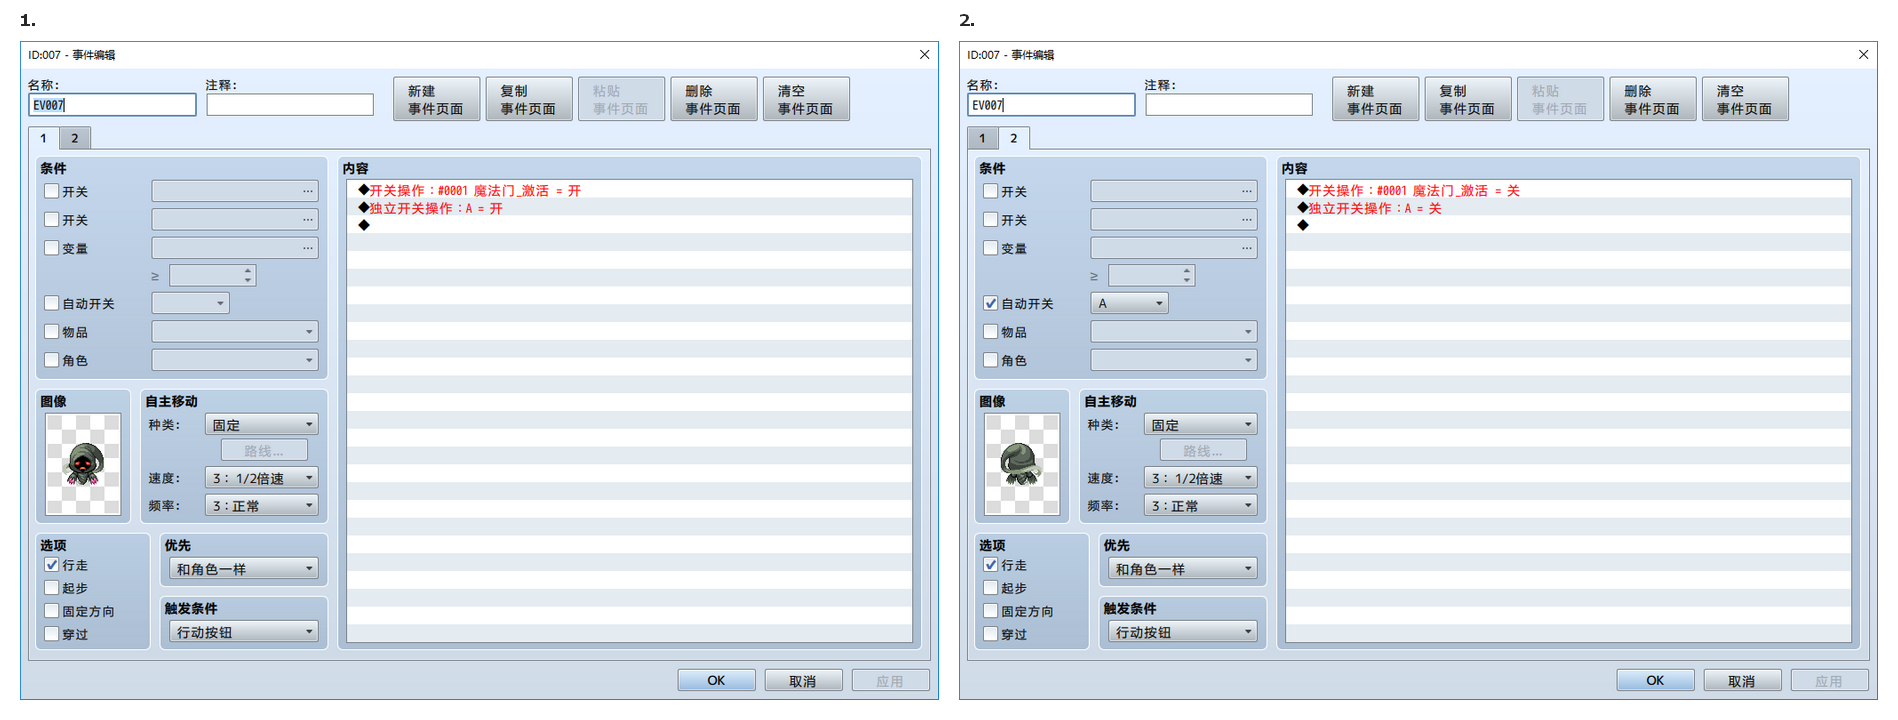The height and width of the screenshot is (720, 1898).
Task: Select the 独立开关操作 A = 关 command line
Action: coord(1568,208)
